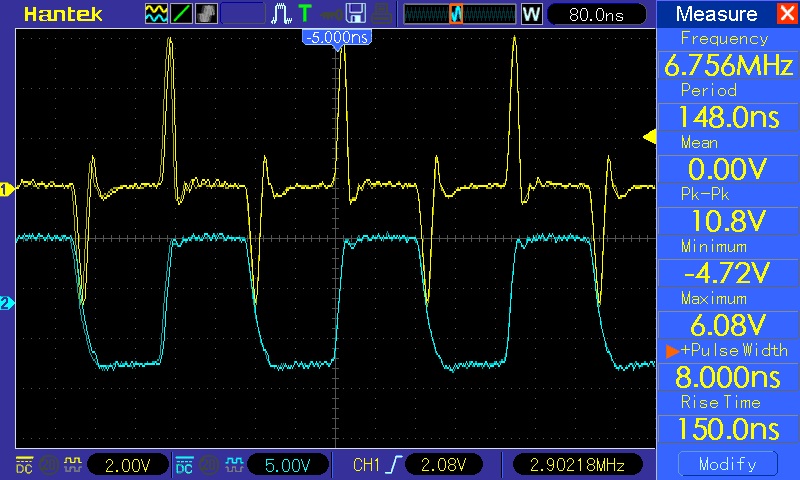Image resolution: width=800 pixels, height=480 pixels.
Task: Click the W window mode icon
Action: pyautogui.click(x=531, y=14)
